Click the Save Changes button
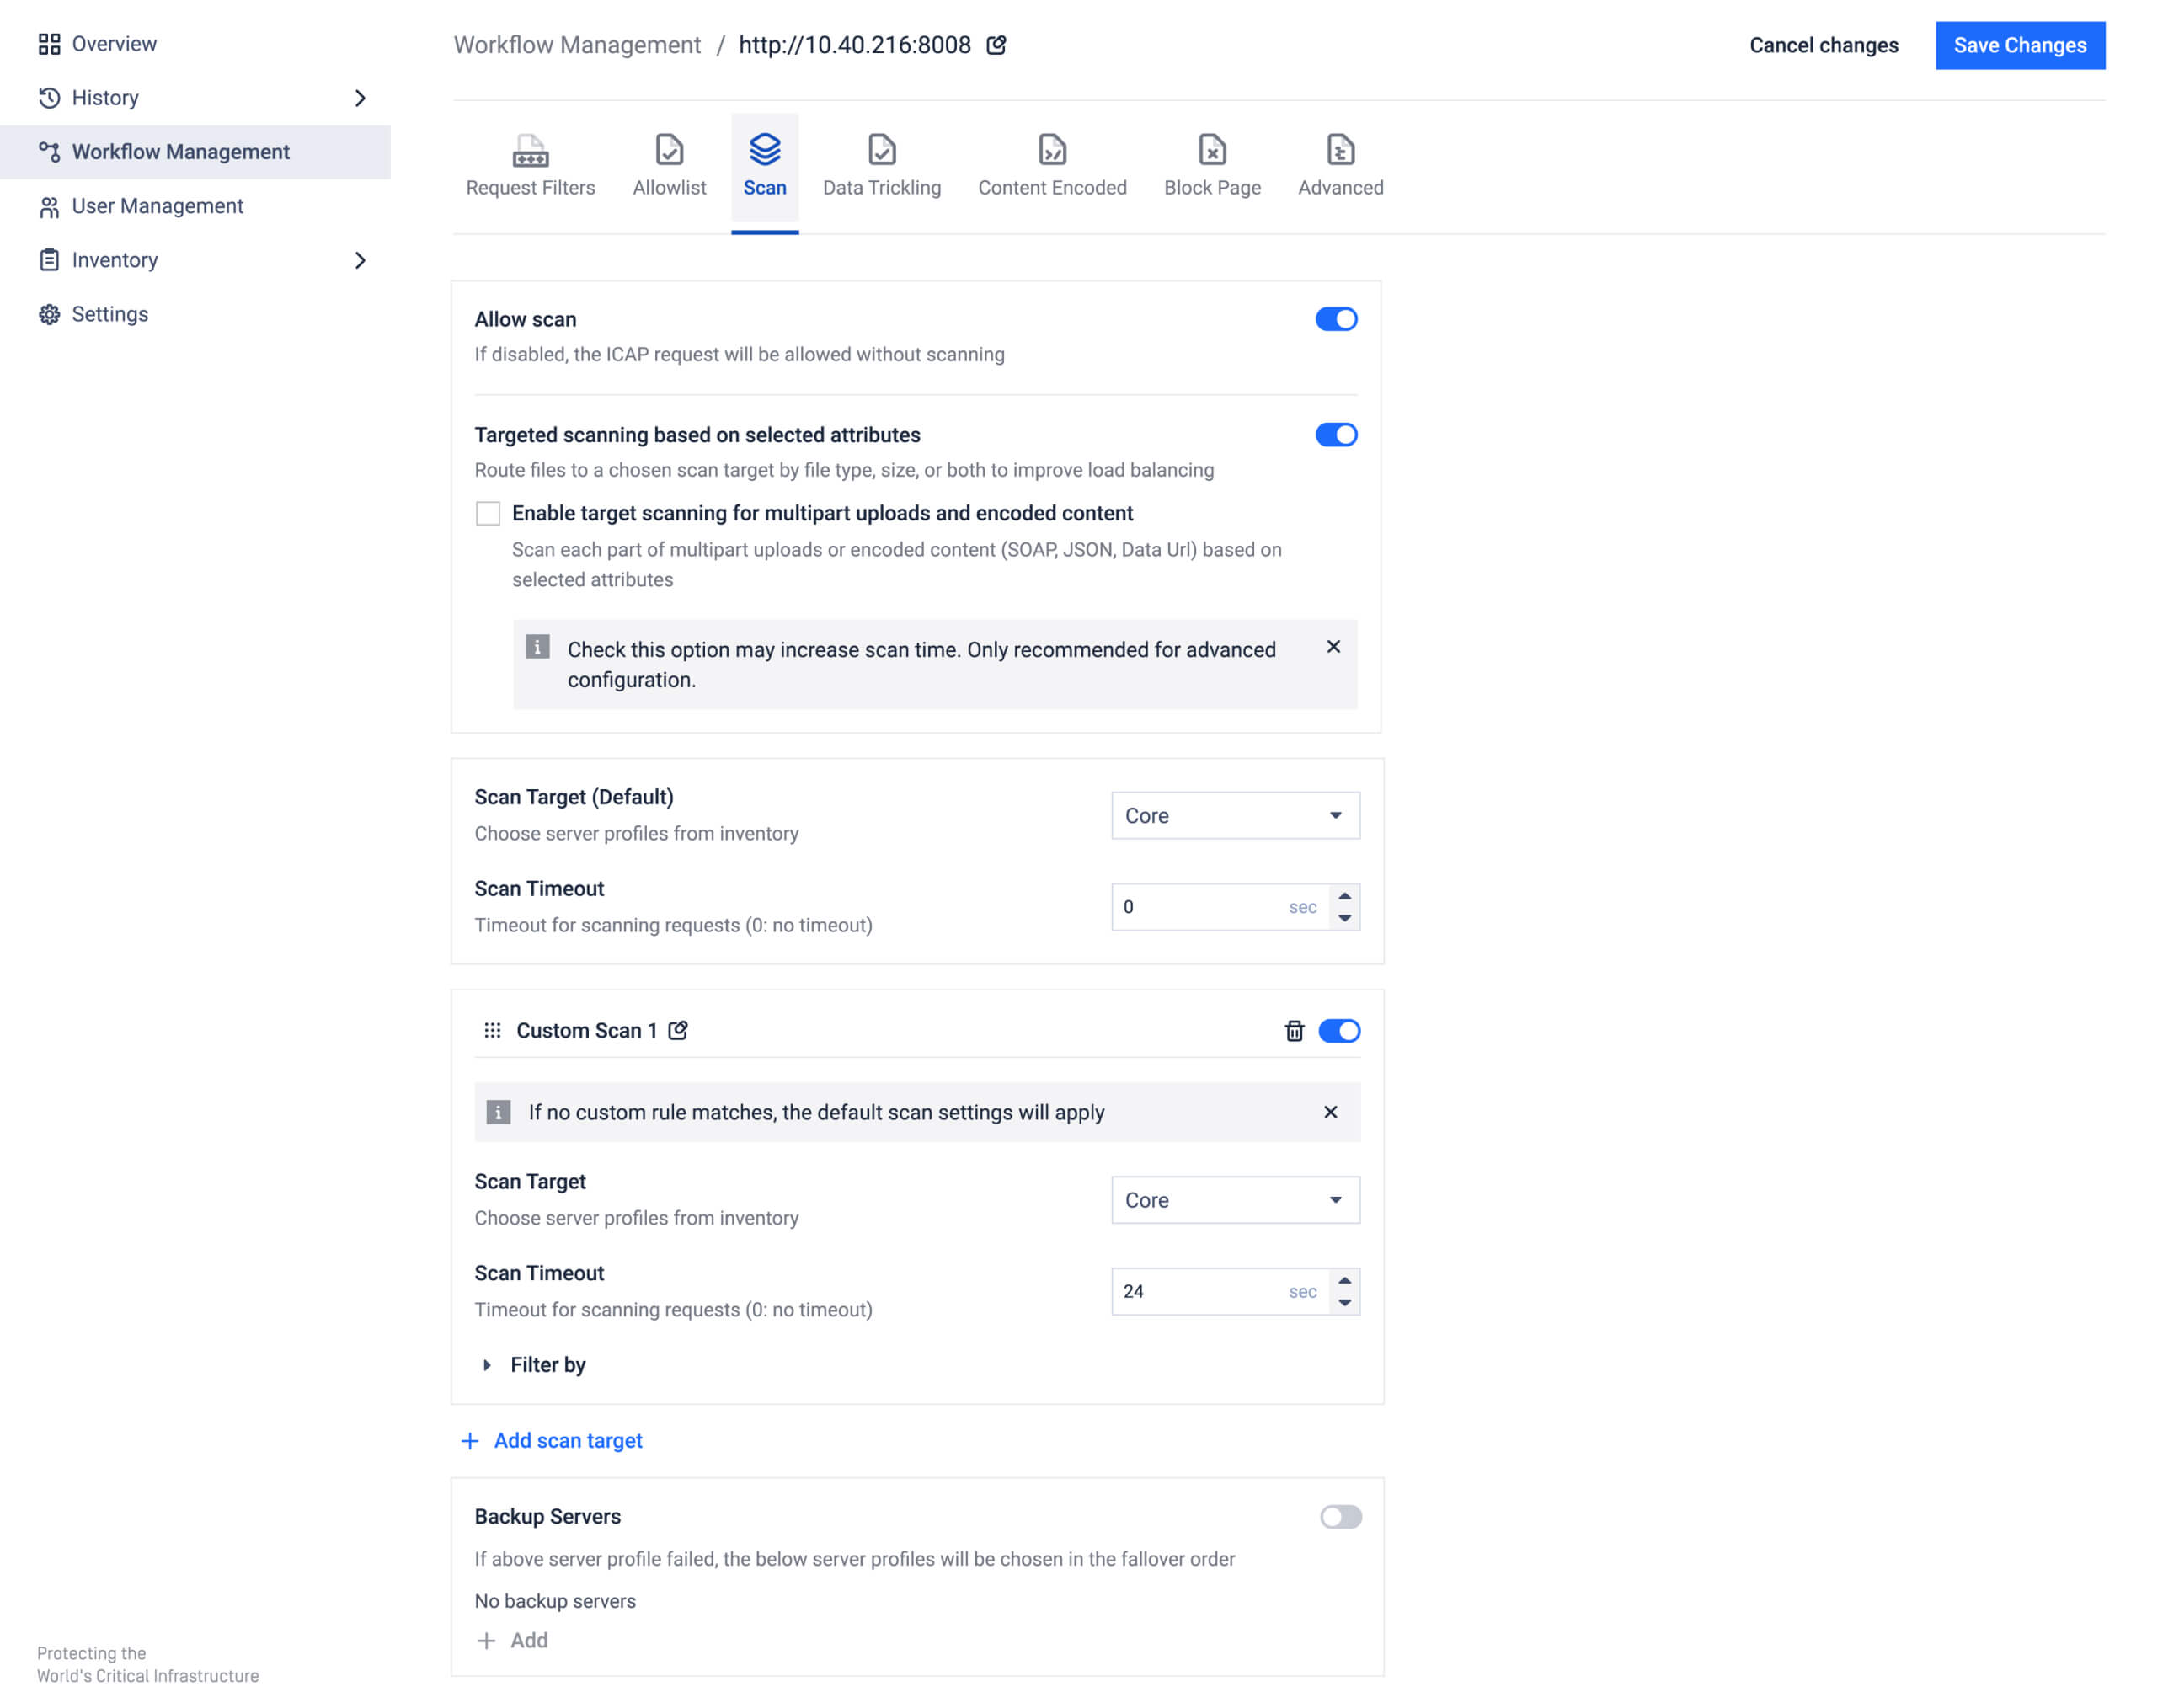The height and width of the screenshot is (1708, 2163). point(2019,45)
